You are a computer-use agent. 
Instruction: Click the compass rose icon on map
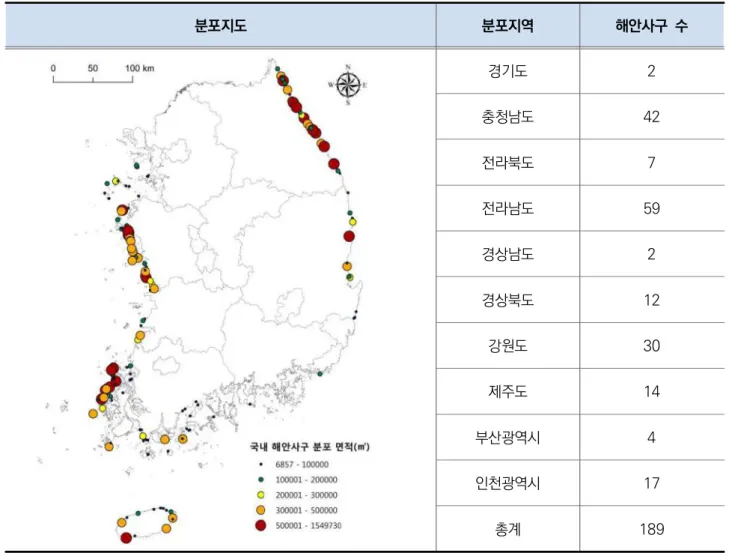(348, 85)
